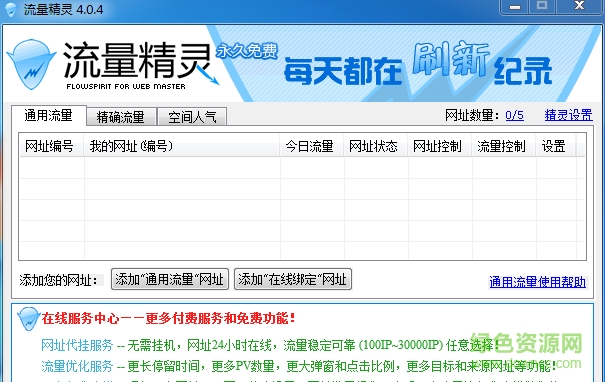Minimize the 流量精灵 window

515,7
